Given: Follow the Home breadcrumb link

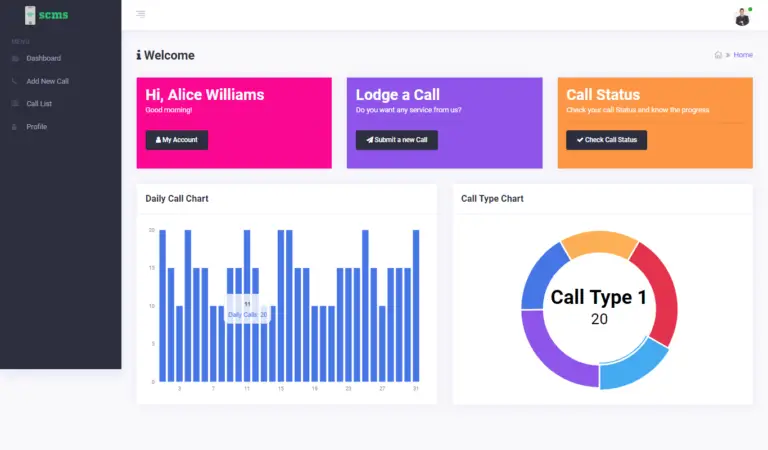Looking at the screenshot, I should 743,55.
